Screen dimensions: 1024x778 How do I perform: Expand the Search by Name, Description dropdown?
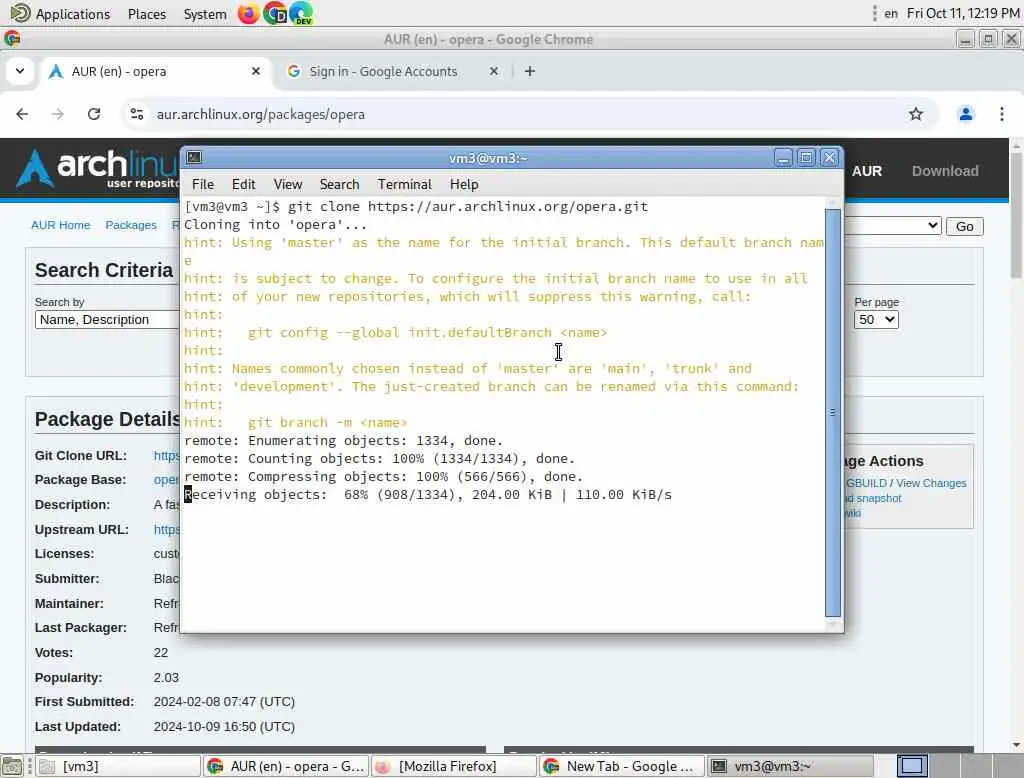[107, 319]
